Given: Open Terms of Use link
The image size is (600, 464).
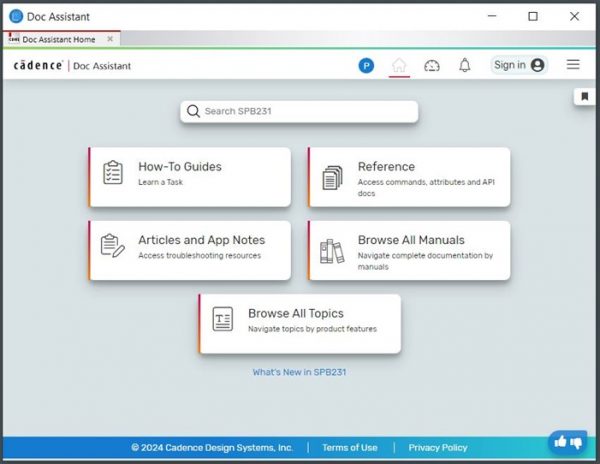Looking at the screenshot, I should tap(350, 448).
